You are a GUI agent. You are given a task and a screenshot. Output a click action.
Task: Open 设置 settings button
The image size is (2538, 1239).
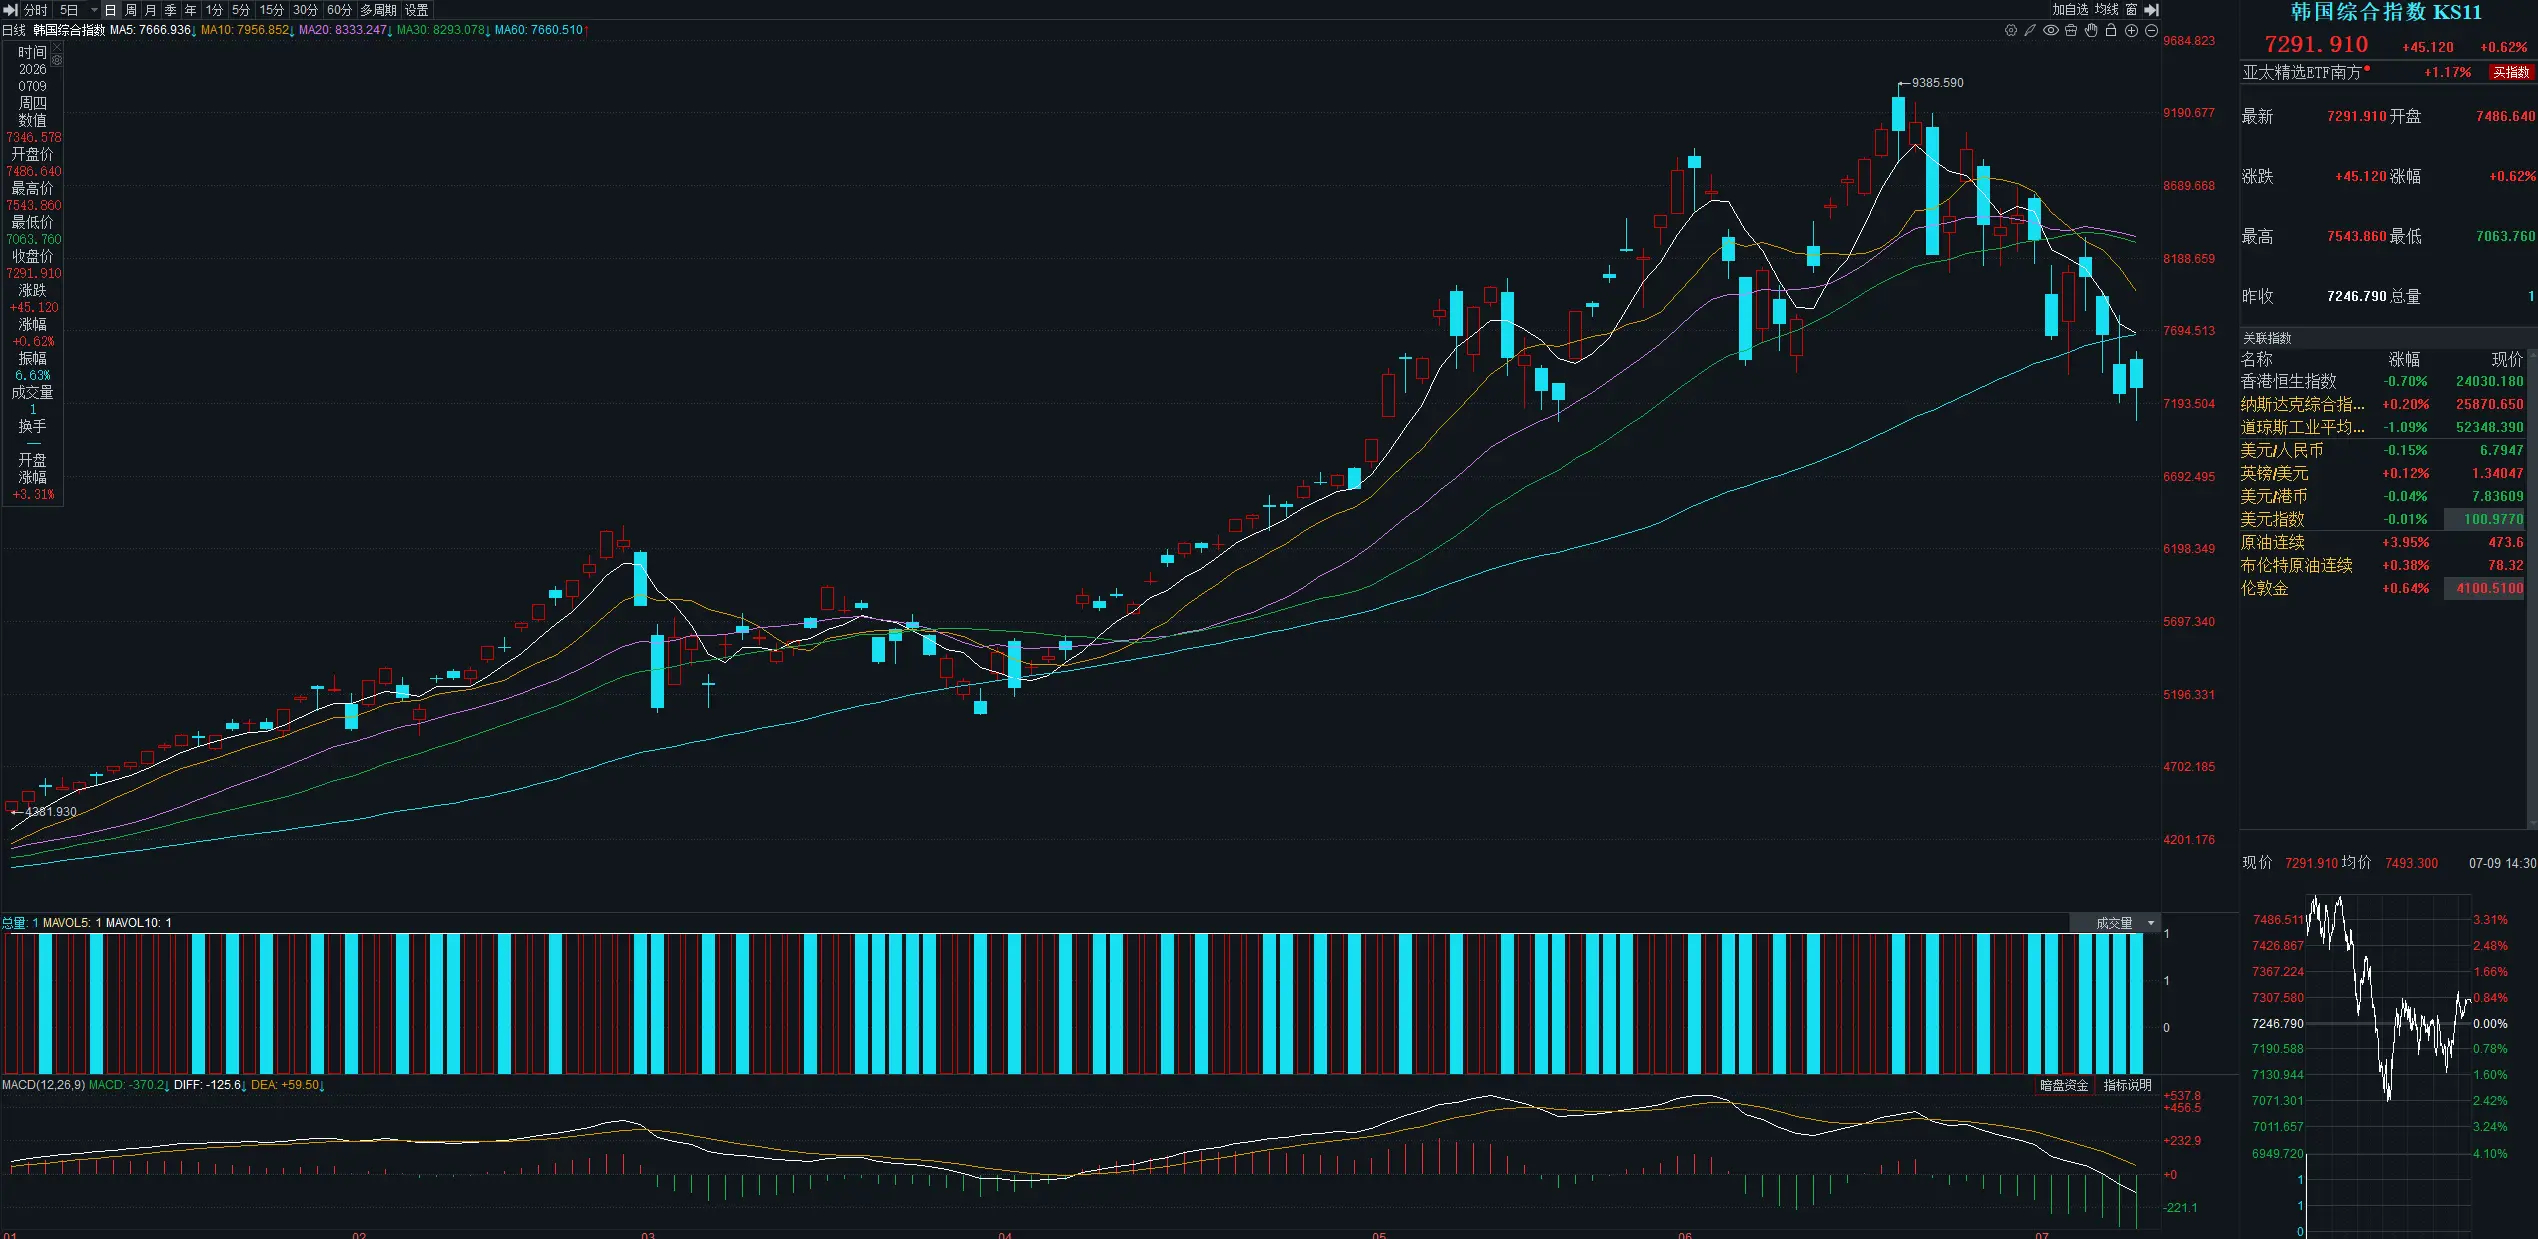click(417, 10)
